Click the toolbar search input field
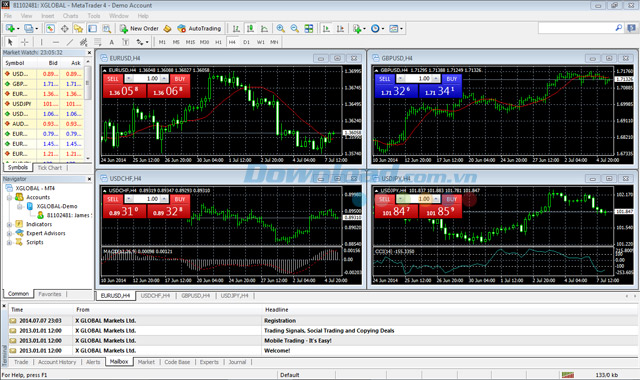 point(576,28)
